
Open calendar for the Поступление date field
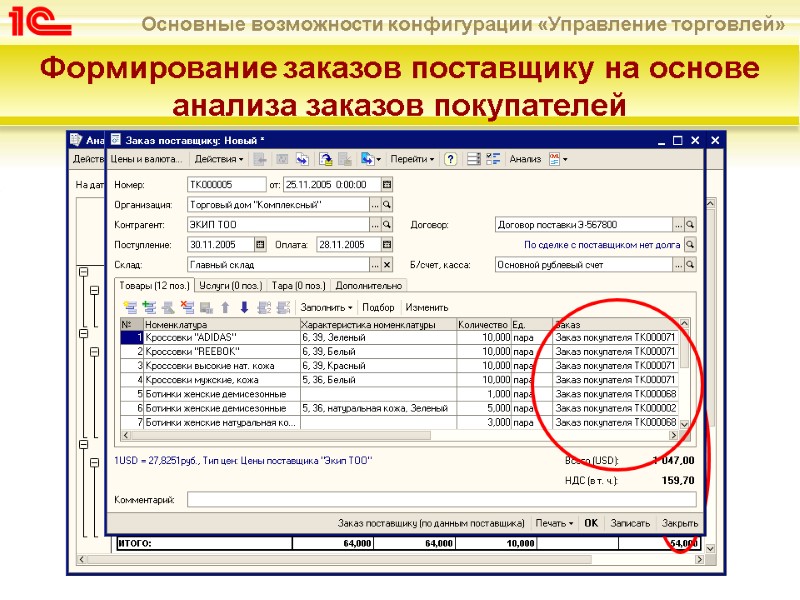[259, 243]
